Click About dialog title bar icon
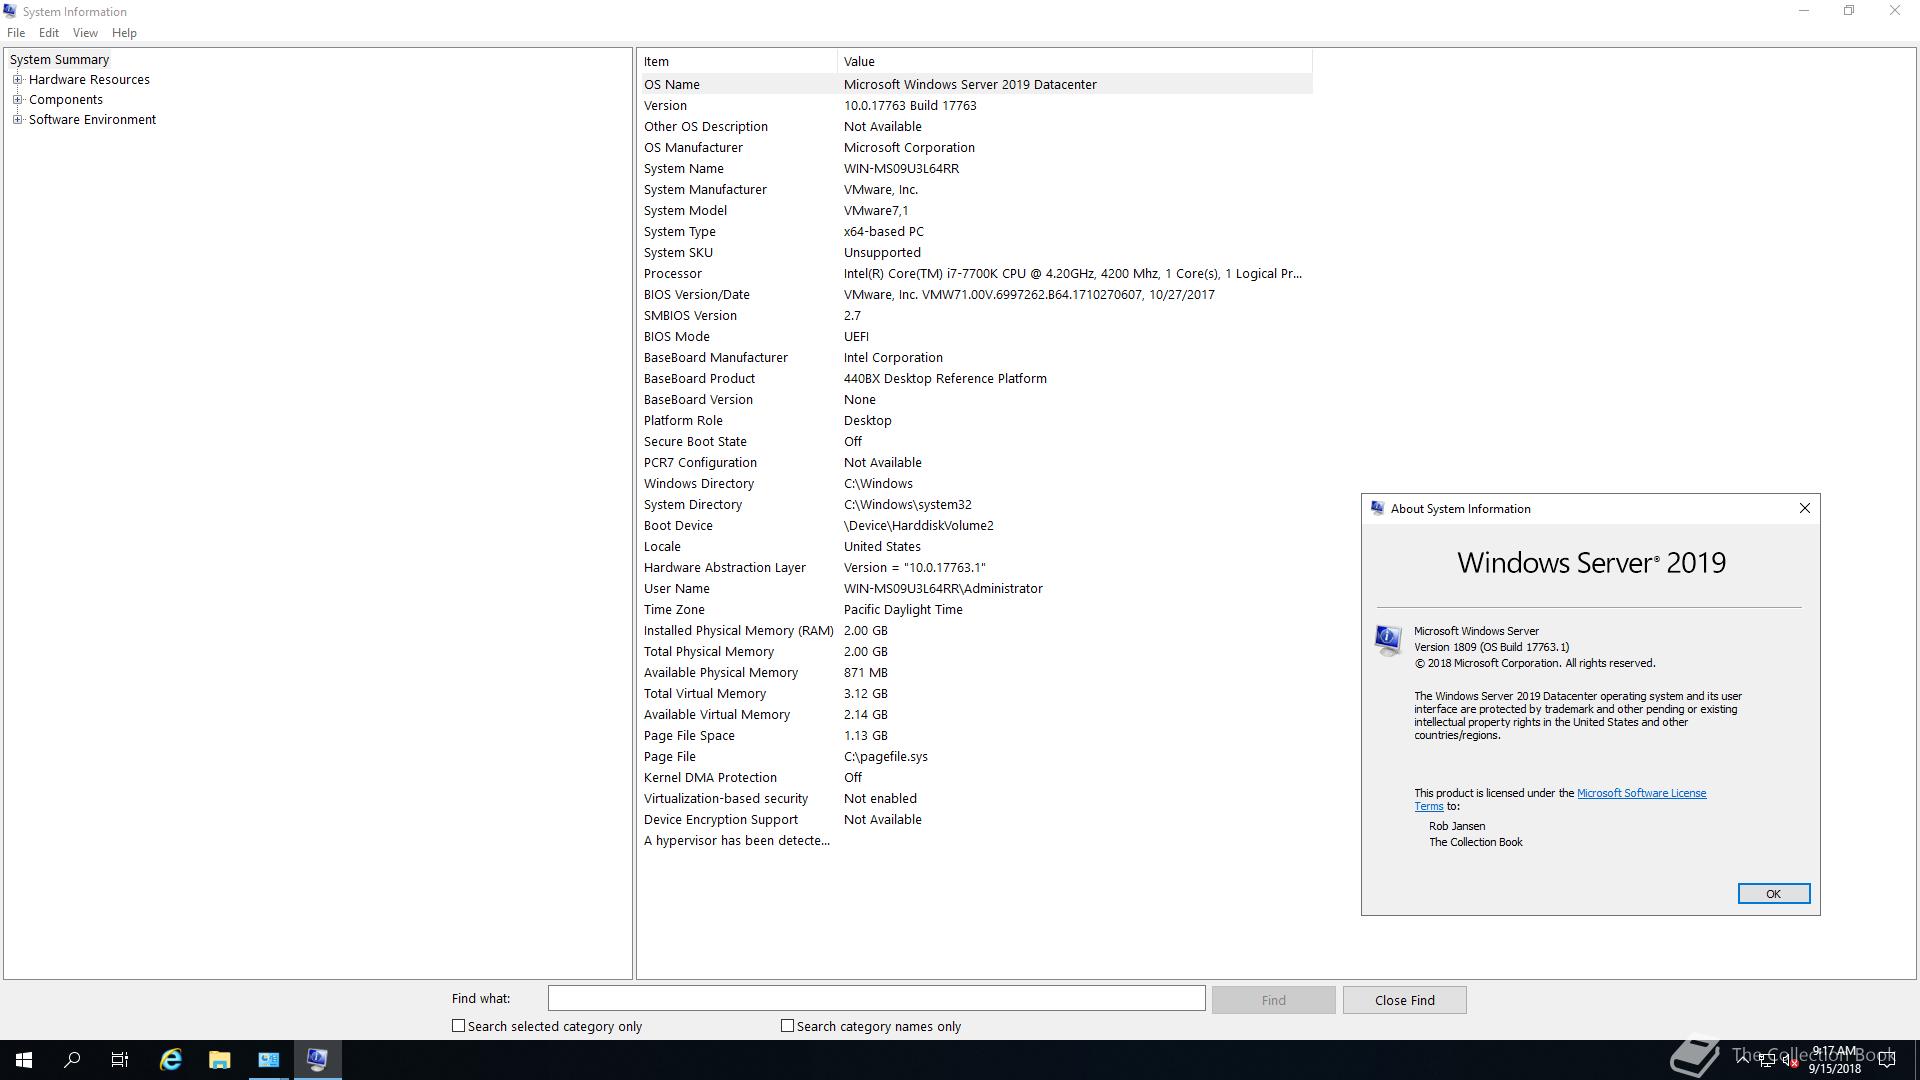Viewport: 1920px width, 1080px height. pos(1377,508)
